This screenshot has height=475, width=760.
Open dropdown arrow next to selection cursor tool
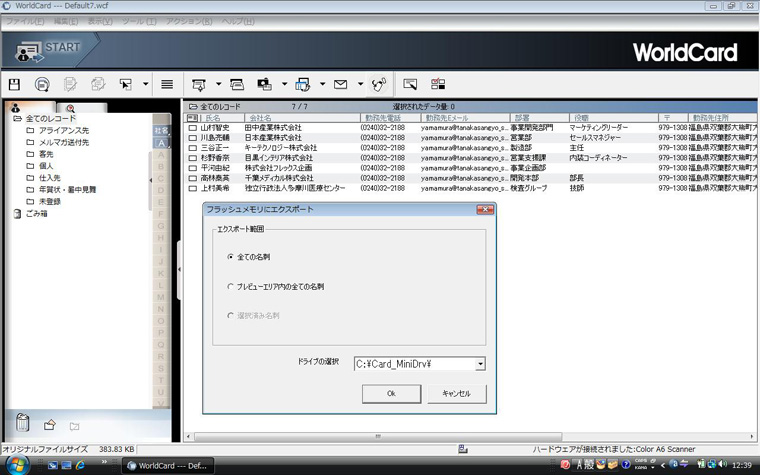coord(145,84)
